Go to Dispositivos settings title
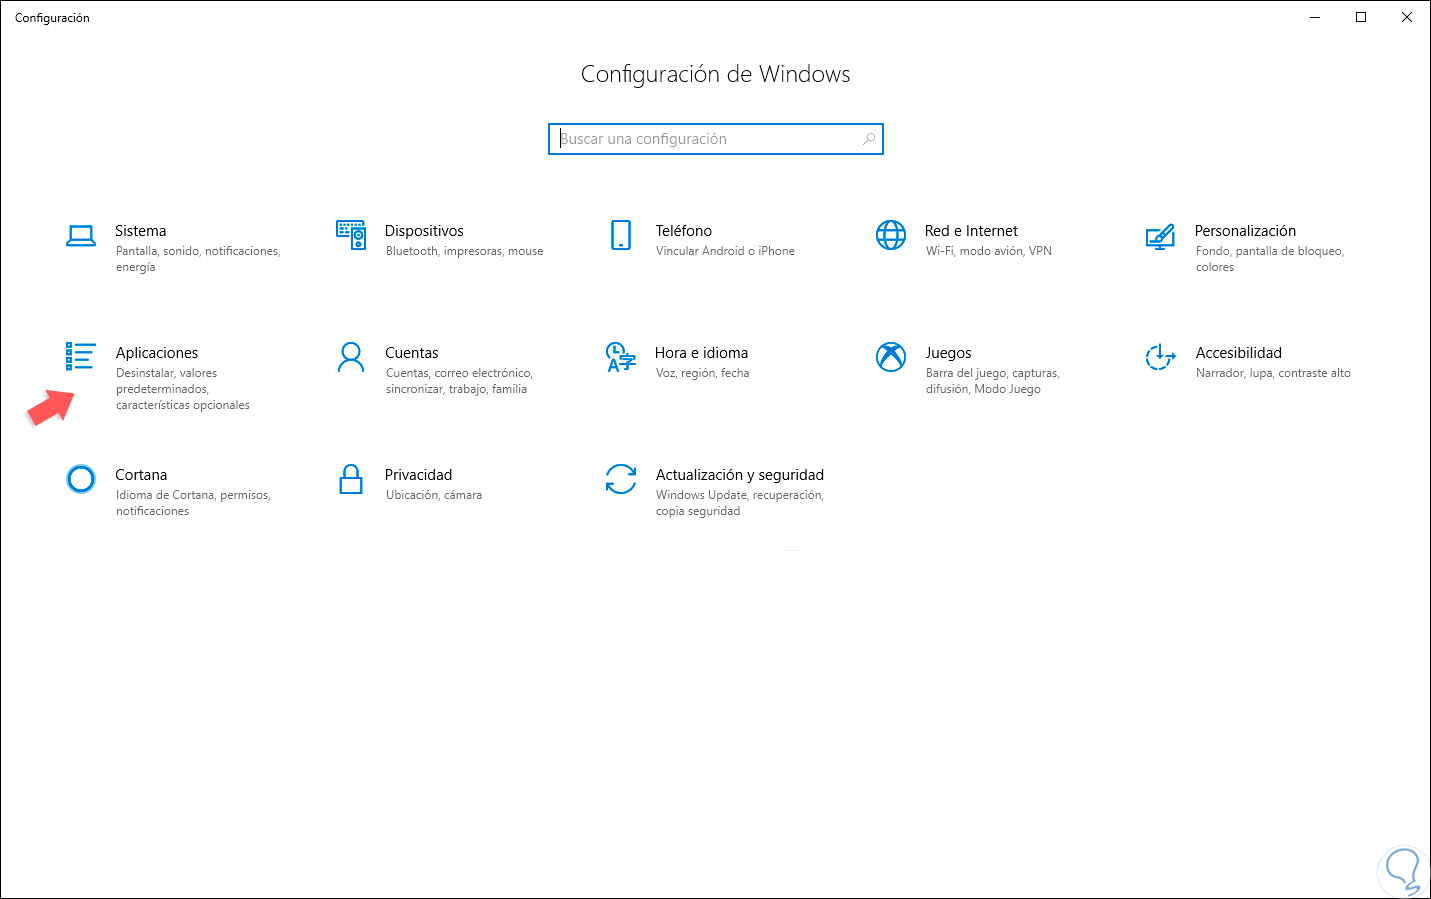The width and height of the screenshot is (1431, 899). point(424,231)
